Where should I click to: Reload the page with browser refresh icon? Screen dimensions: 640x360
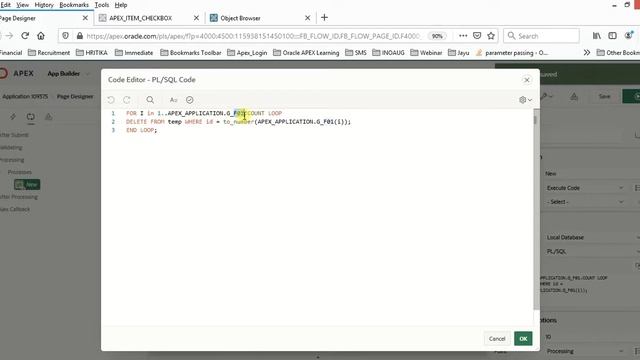25,36
